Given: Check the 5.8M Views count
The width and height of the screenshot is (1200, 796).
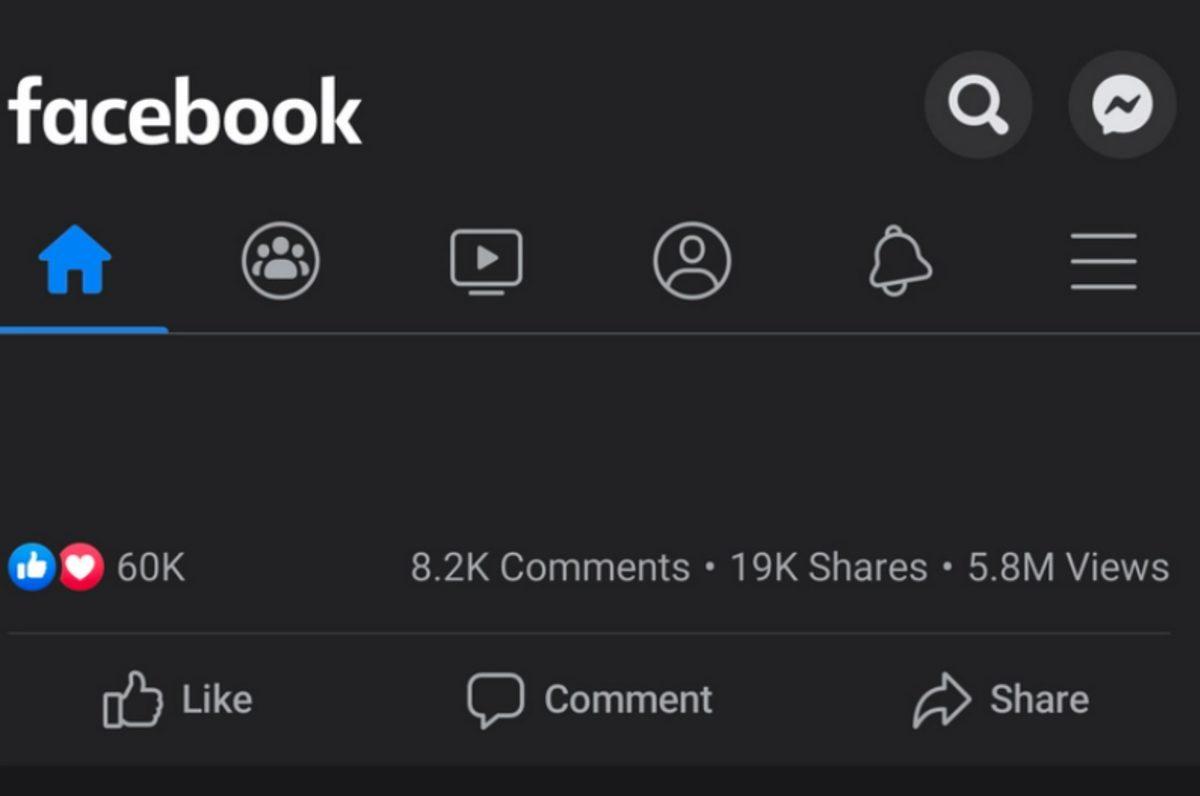Looking at the screenshot, I should tap(1066, 566).
